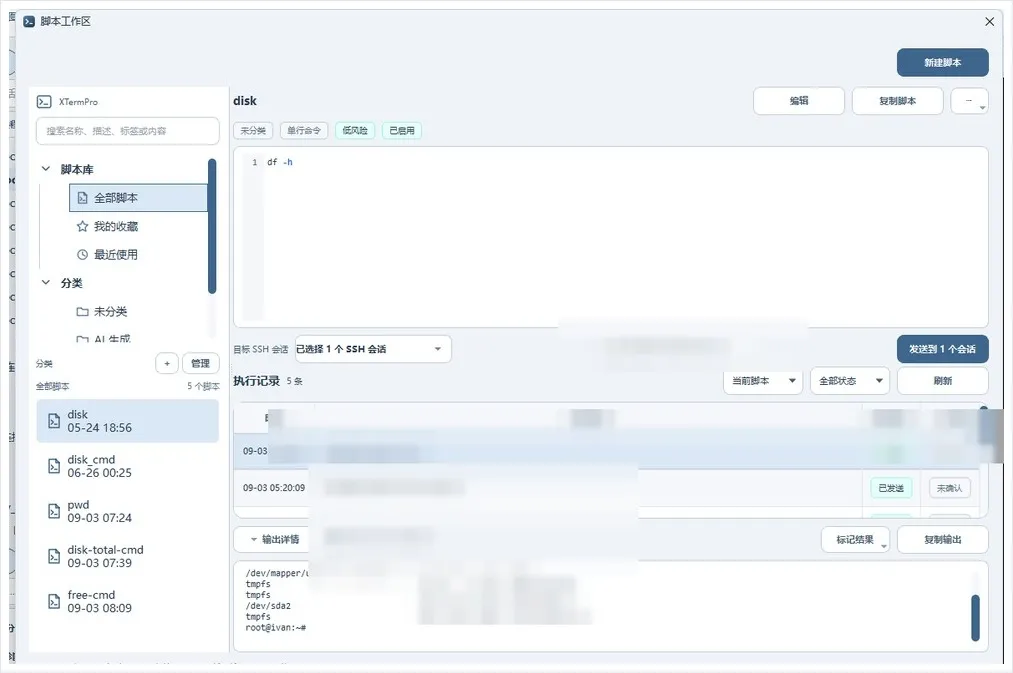This screenshot has height=673, width=1013.
Task: Focus the script search input field
Action: click(128, 131)
